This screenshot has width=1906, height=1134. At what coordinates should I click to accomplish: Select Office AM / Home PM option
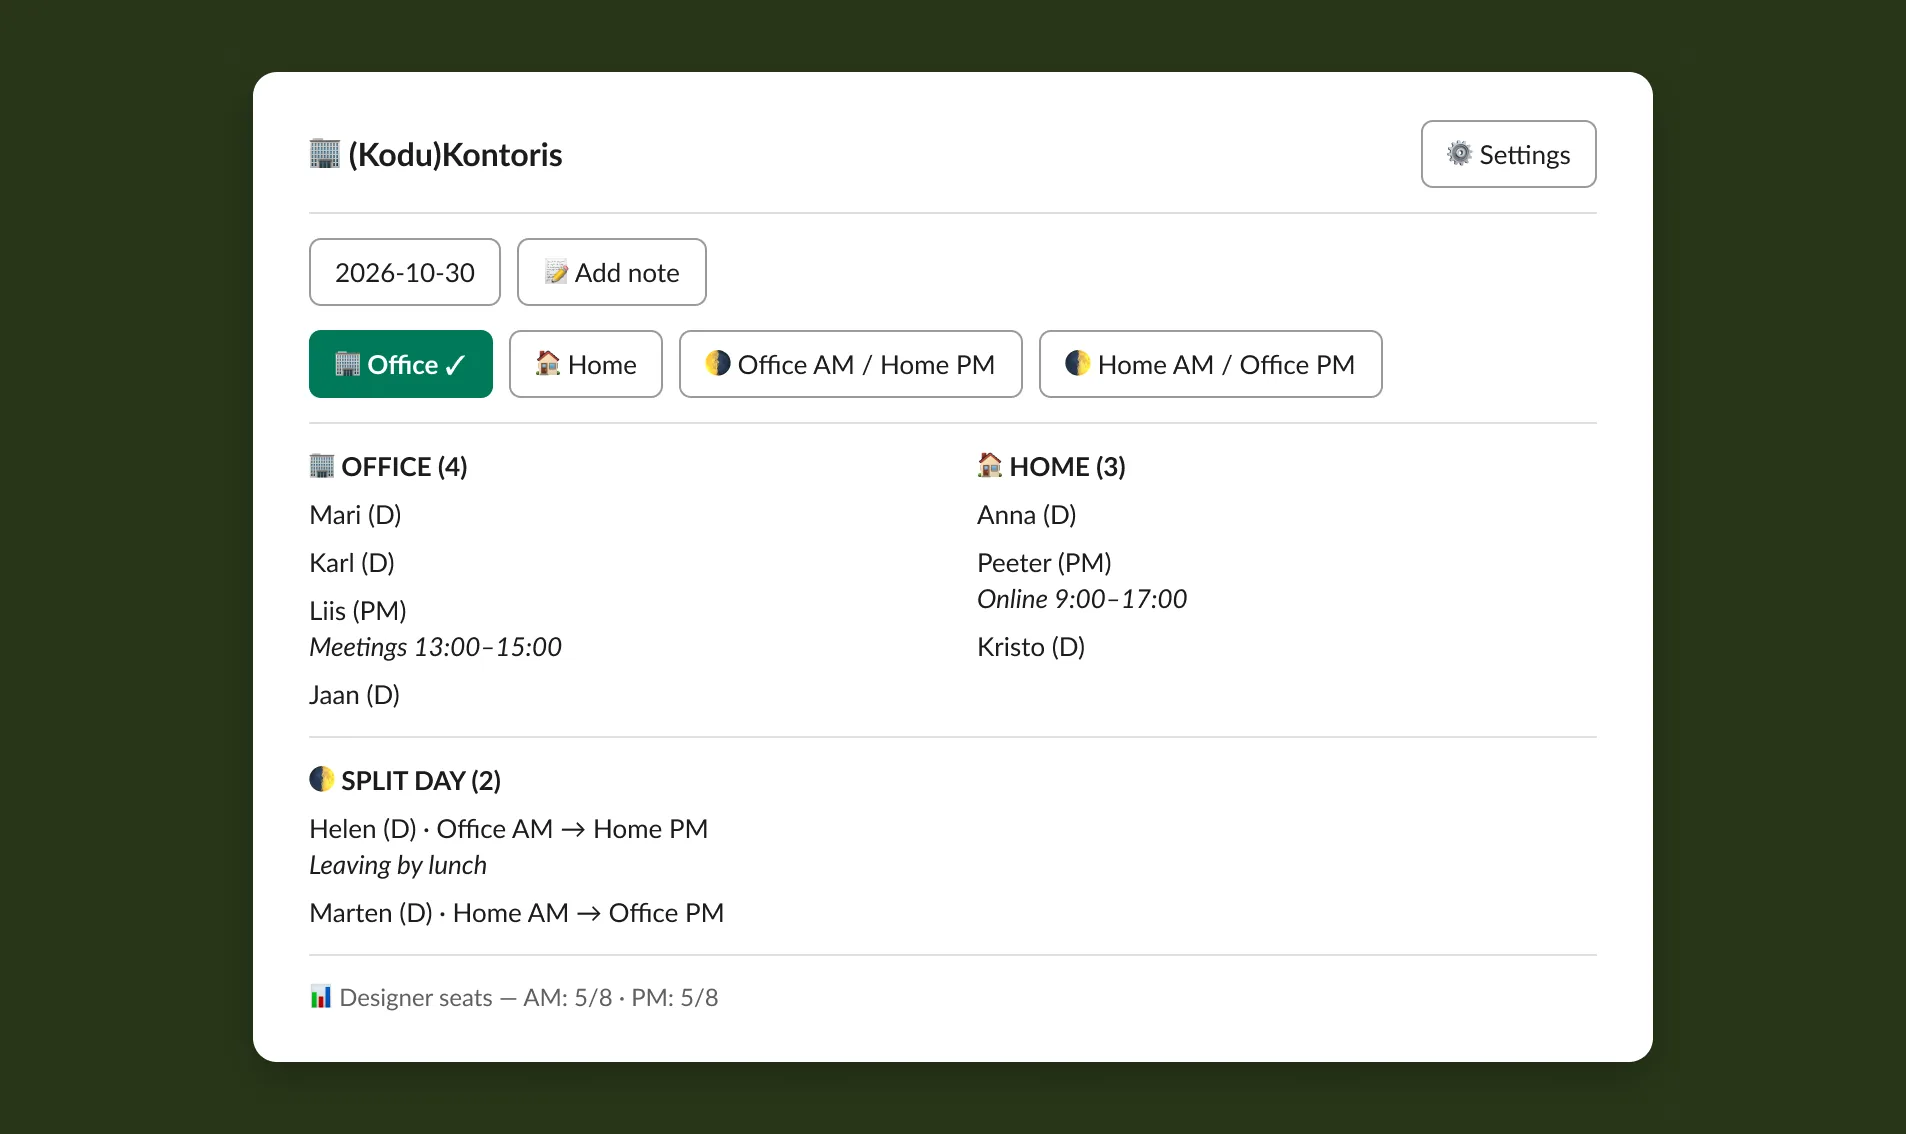[x=850, y=364]
